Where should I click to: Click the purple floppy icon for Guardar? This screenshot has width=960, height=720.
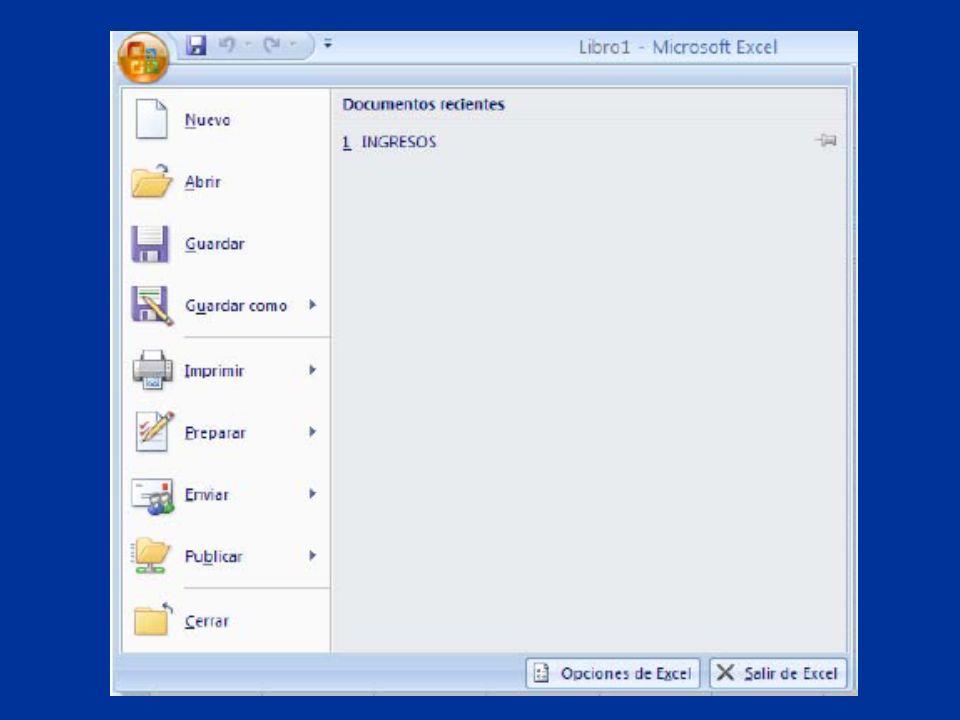(150, 244)
